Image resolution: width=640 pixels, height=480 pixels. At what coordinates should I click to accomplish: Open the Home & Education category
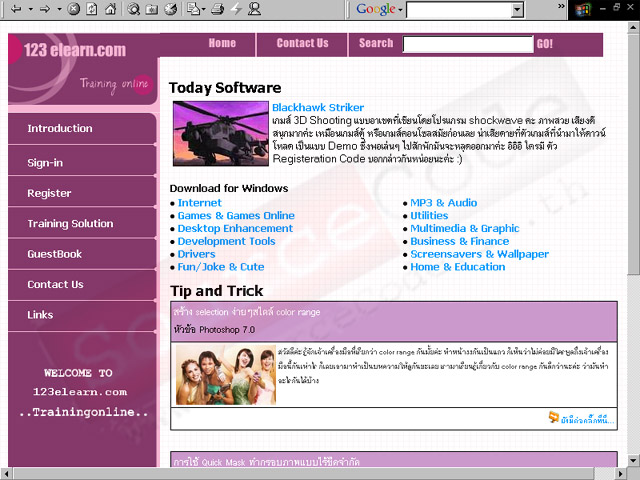458,267
